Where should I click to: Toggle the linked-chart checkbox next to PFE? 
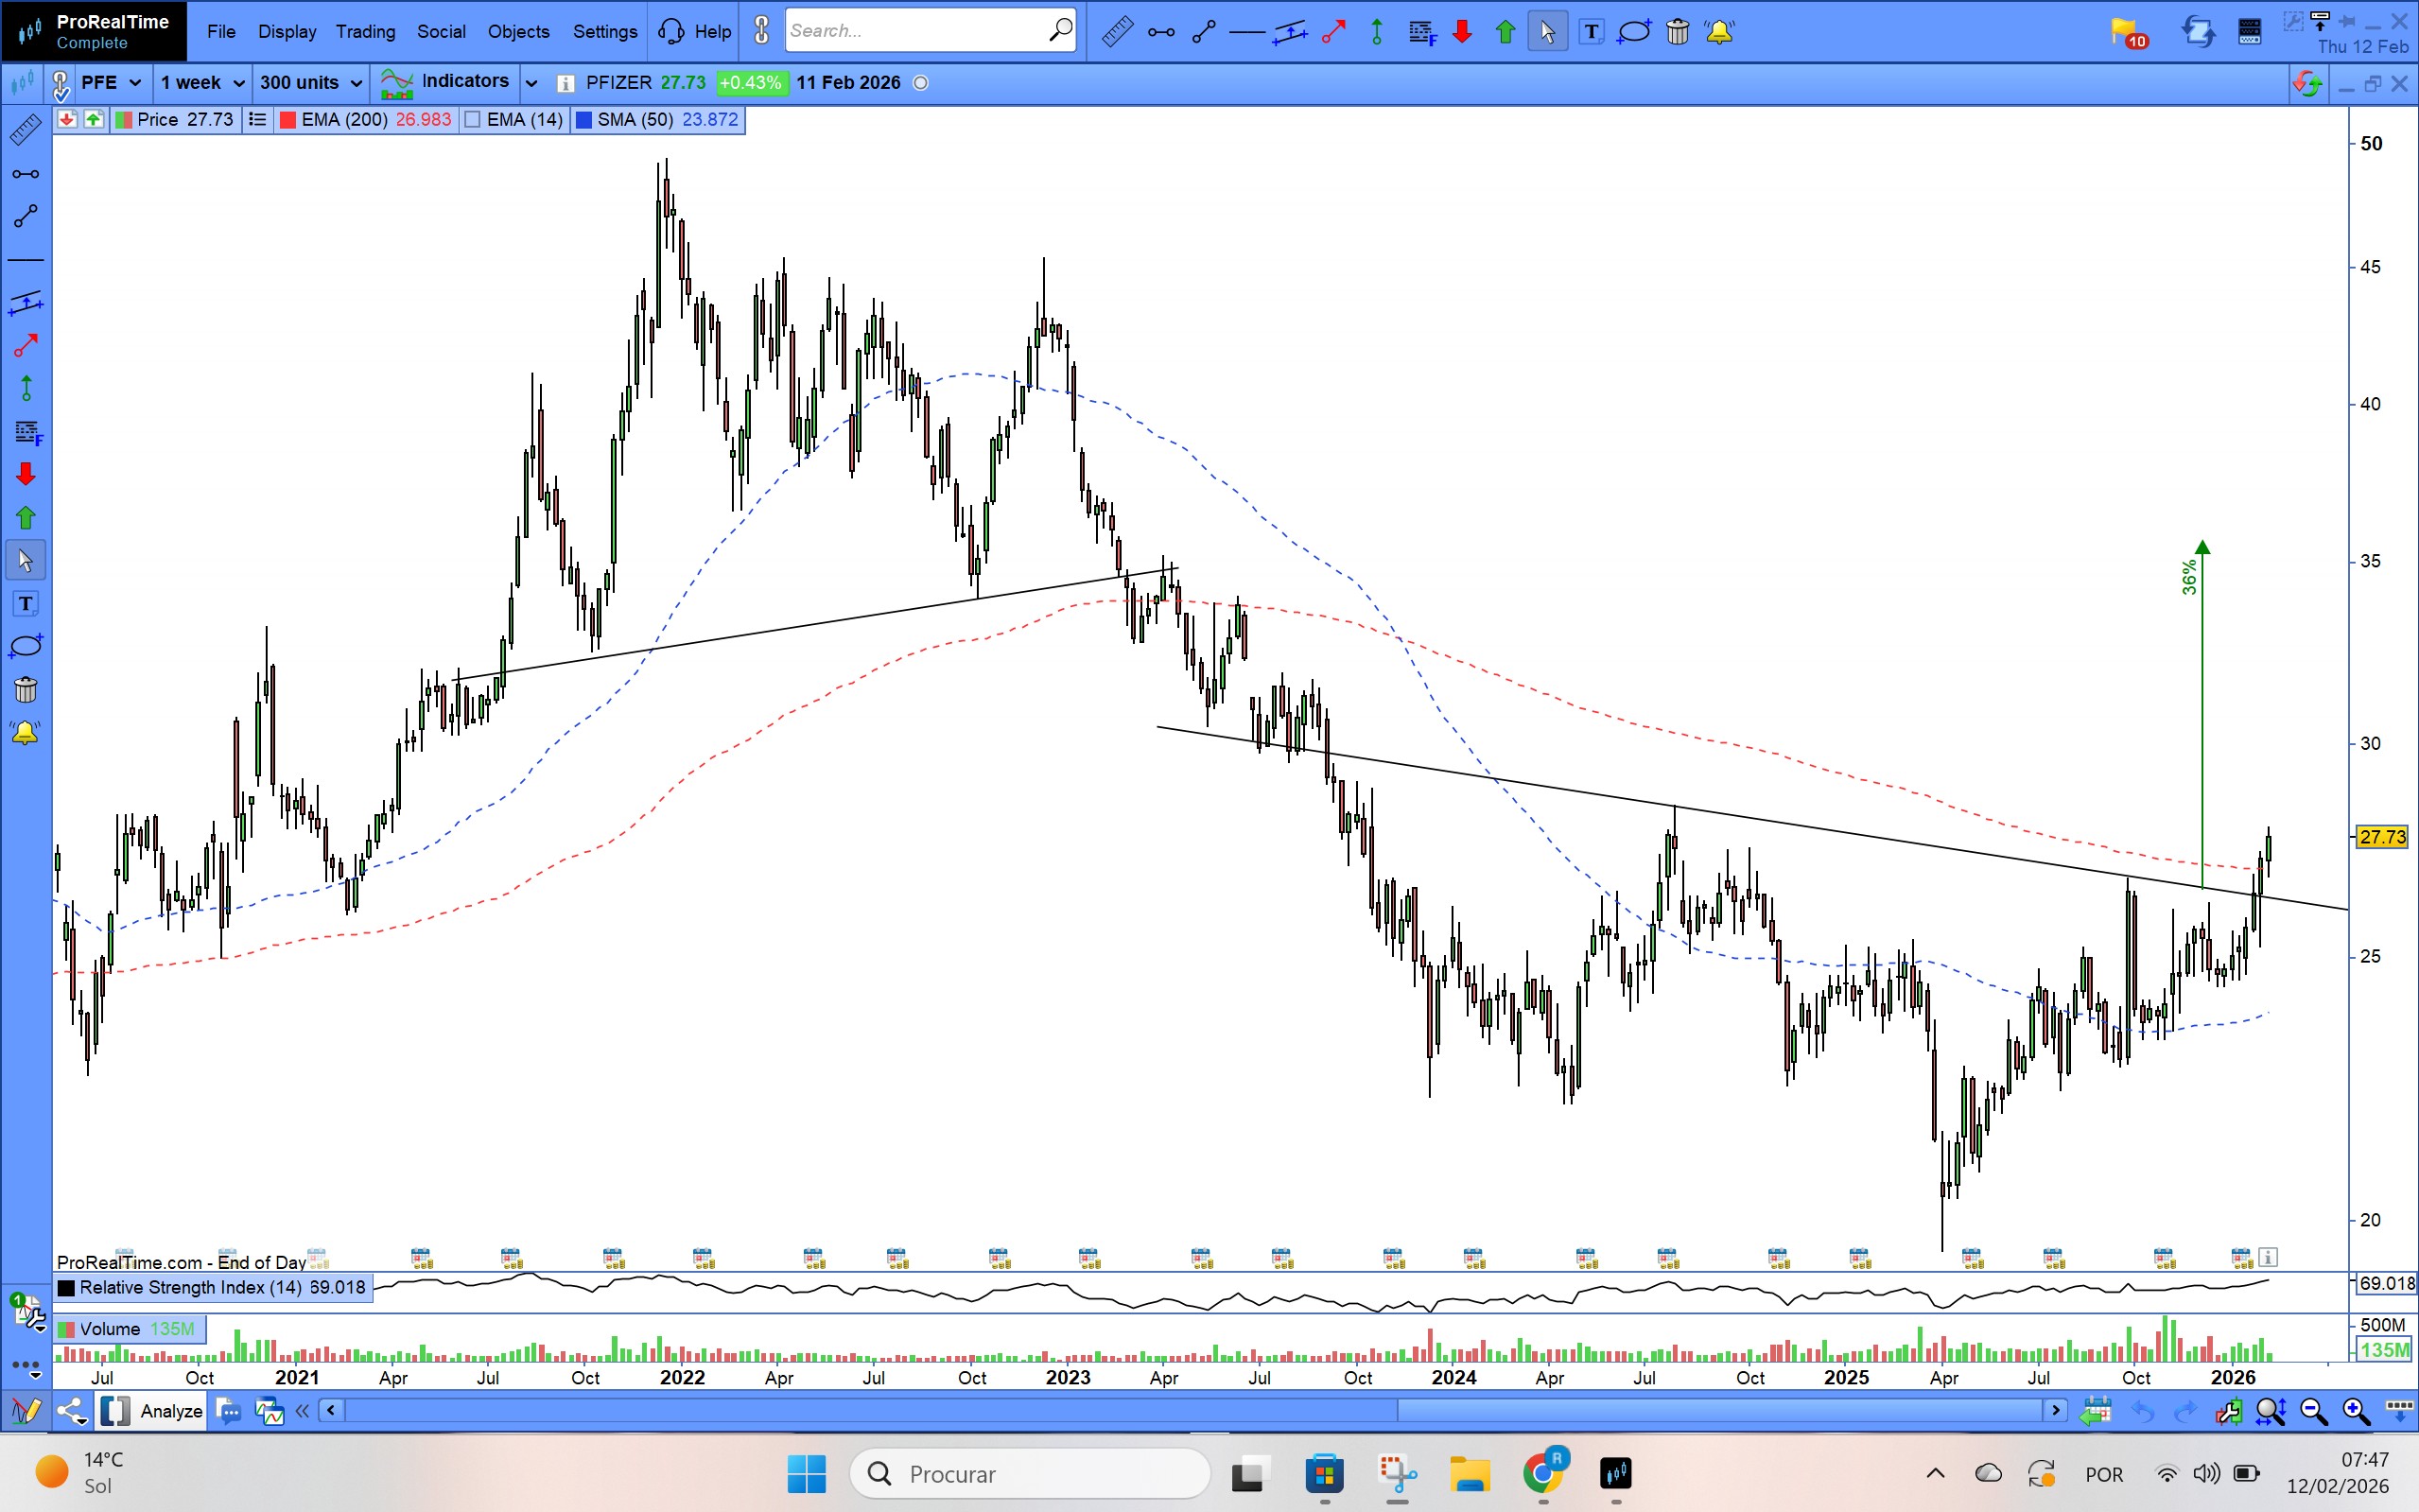[60, 84]
